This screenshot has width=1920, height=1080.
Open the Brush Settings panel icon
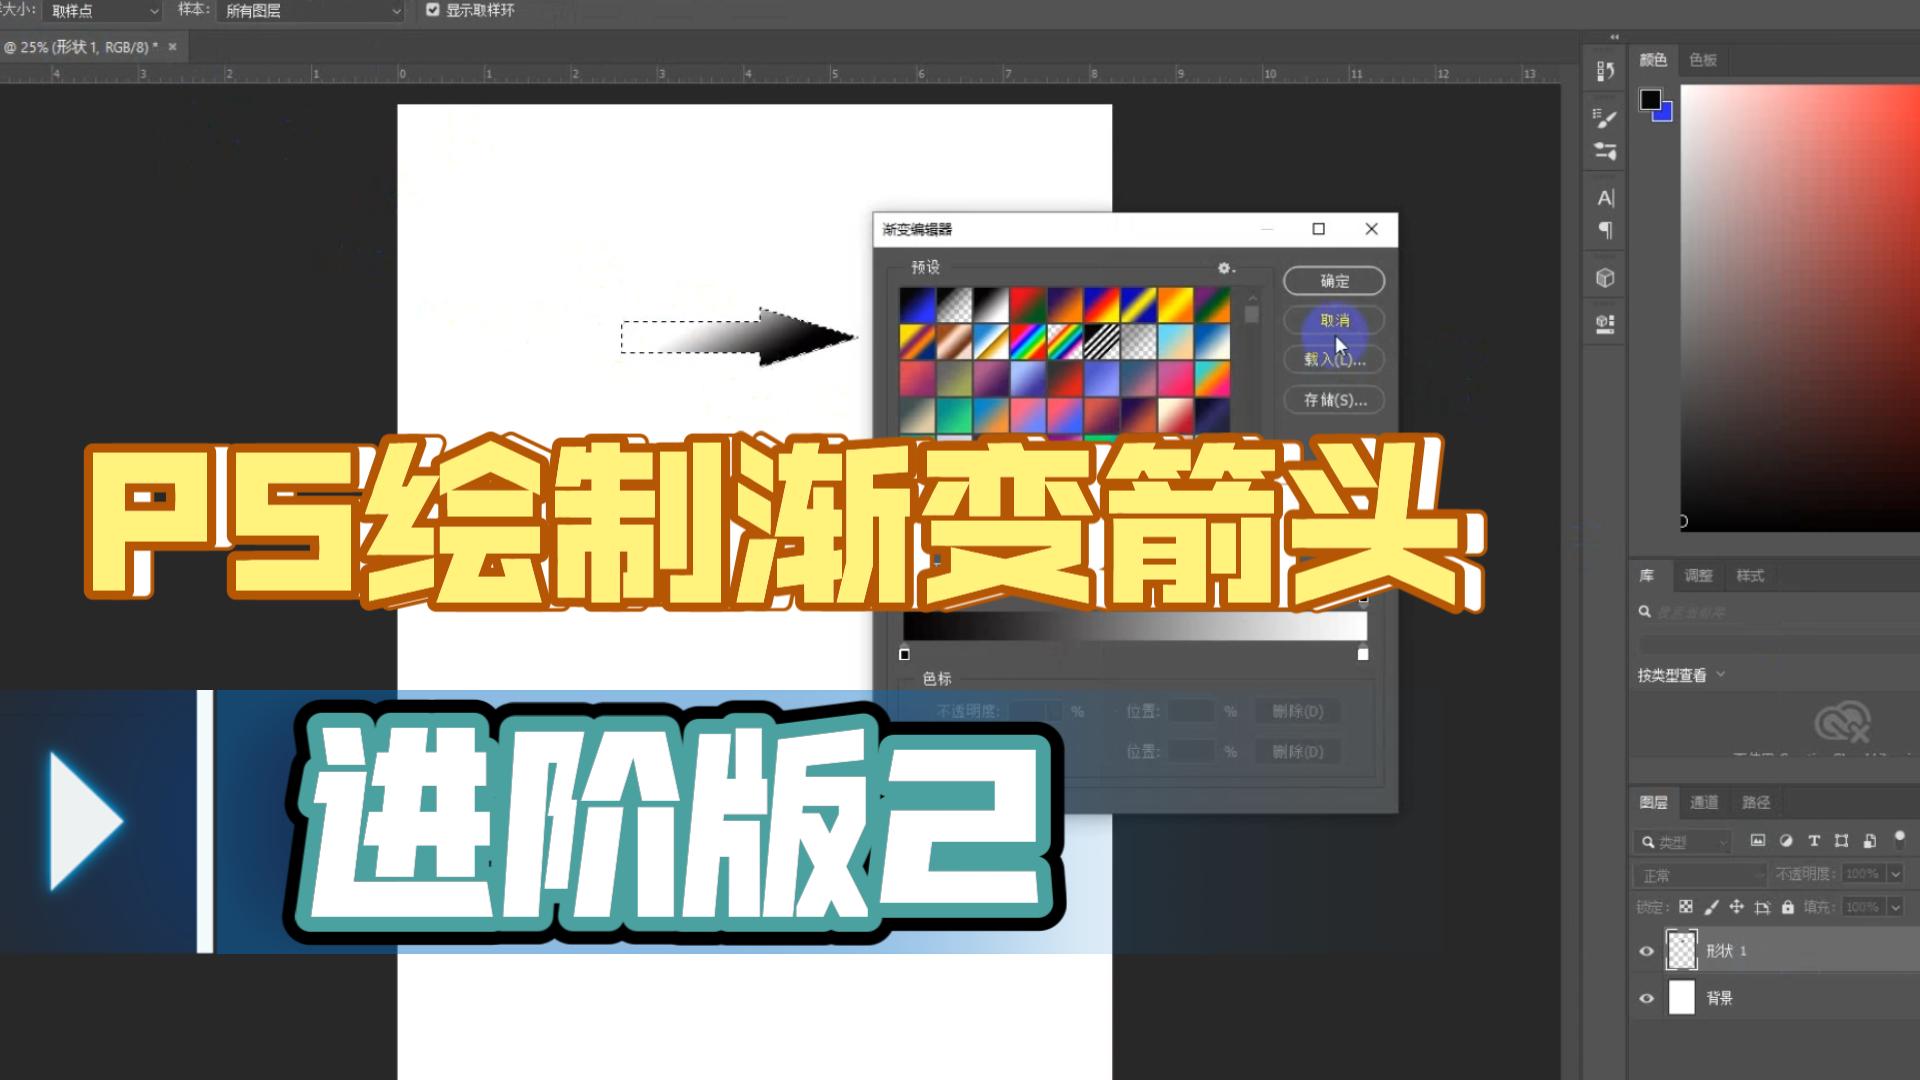(x=1605, y=118)
